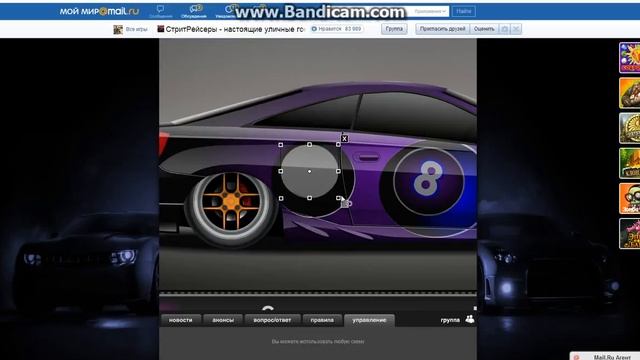
Task: Open the группа link near the bottom tabs
Action: coord(450,320)
